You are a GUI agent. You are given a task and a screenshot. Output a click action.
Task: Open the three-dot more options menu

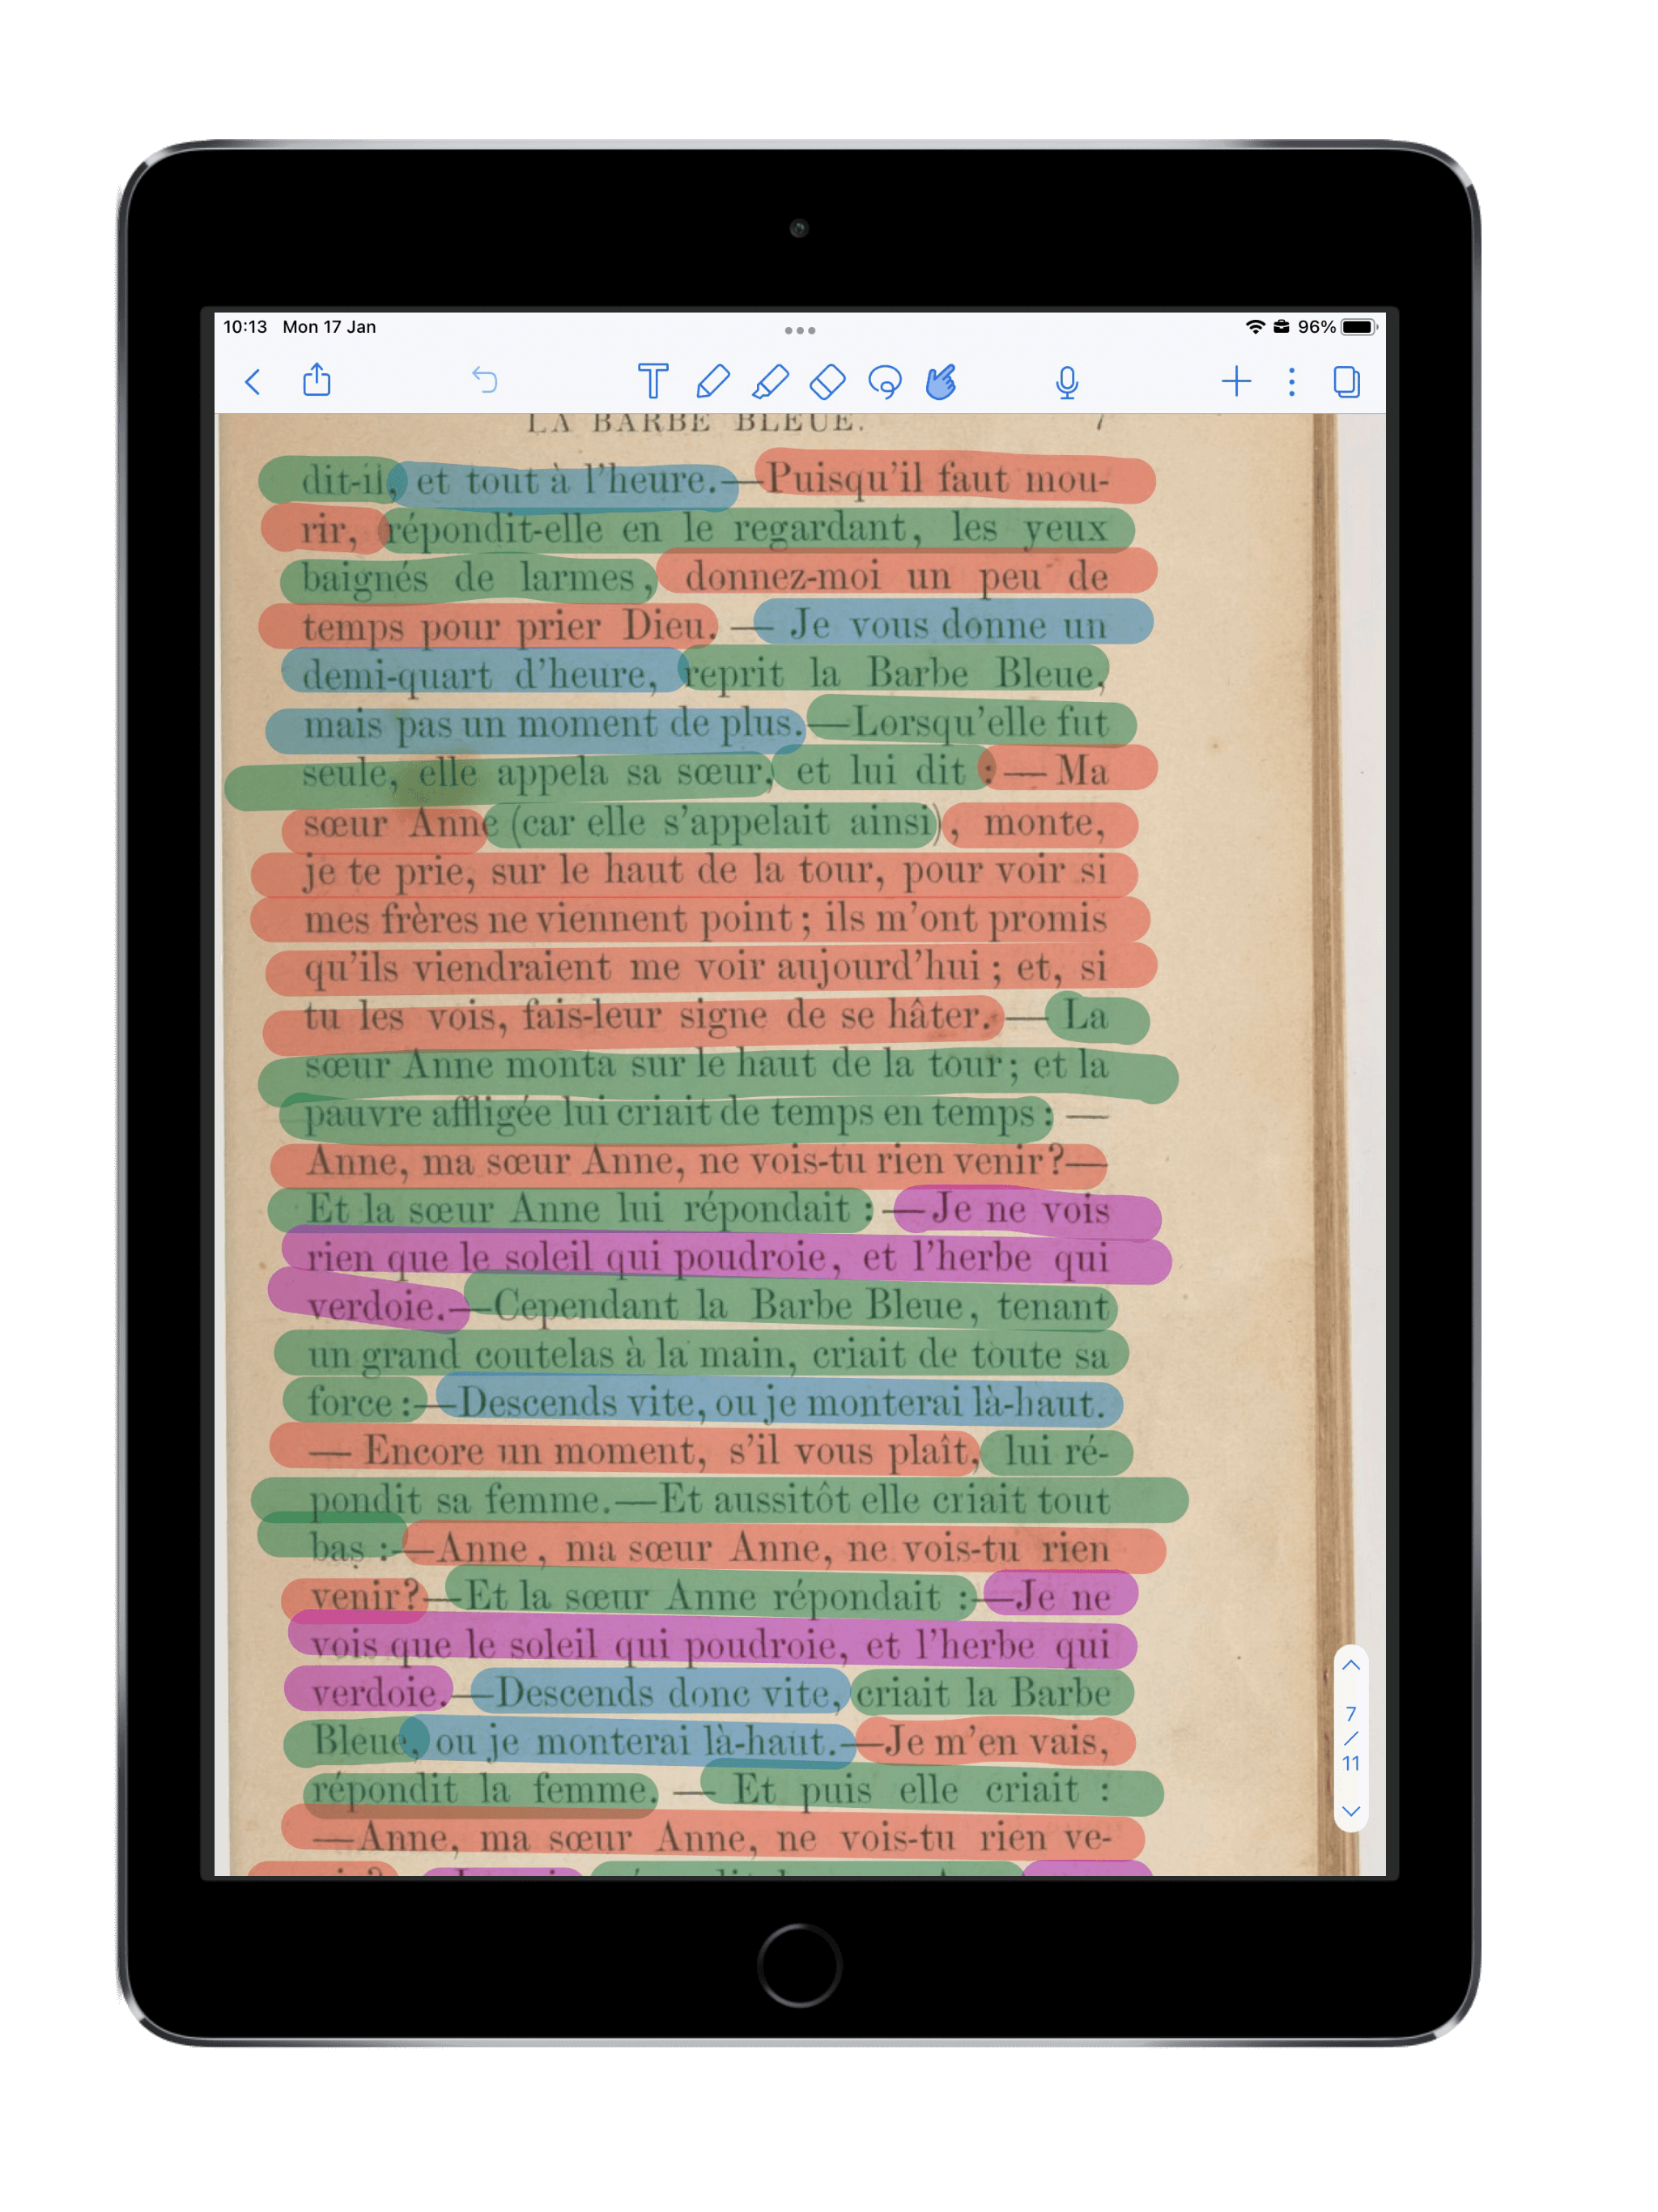pyautogui.click(x=1292, y=381)
